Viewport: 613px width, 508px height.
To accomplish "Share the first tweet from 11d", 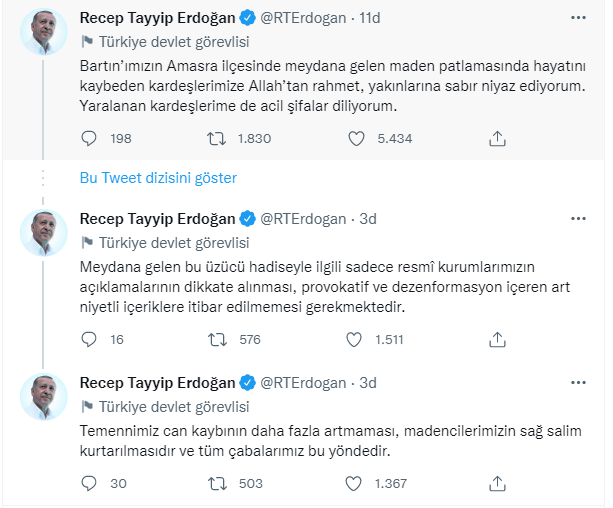I will coord(497,138).
